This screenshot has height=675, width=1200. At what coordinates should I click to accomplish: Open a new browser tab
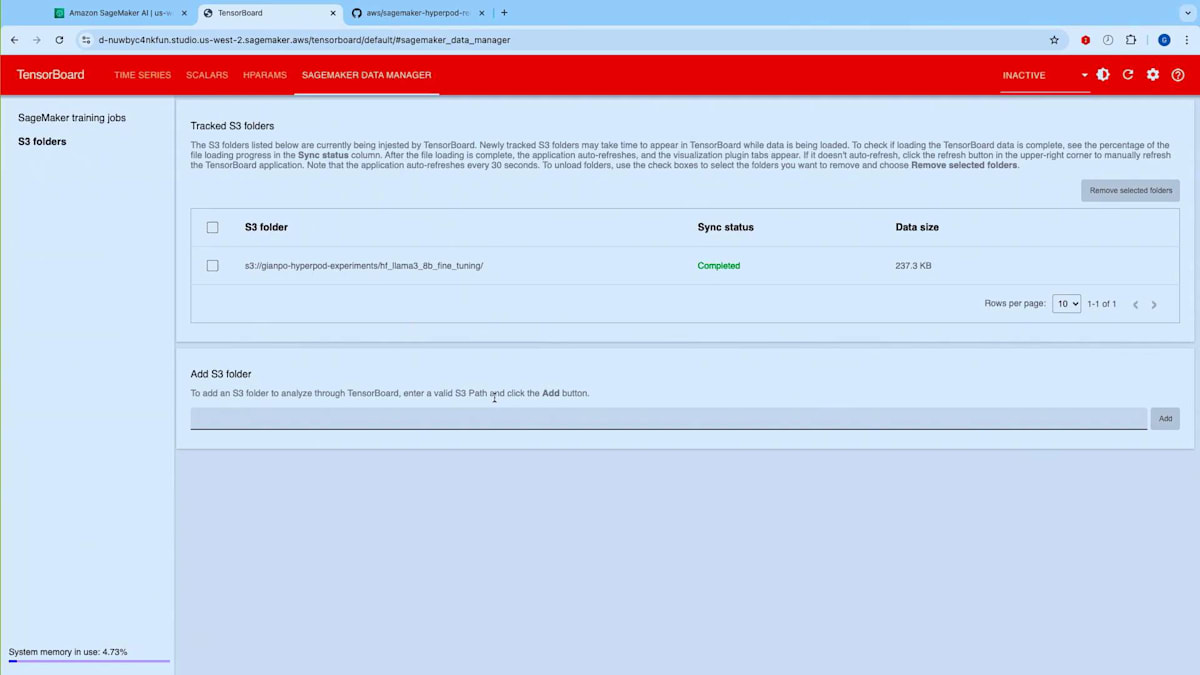point(504,13)
